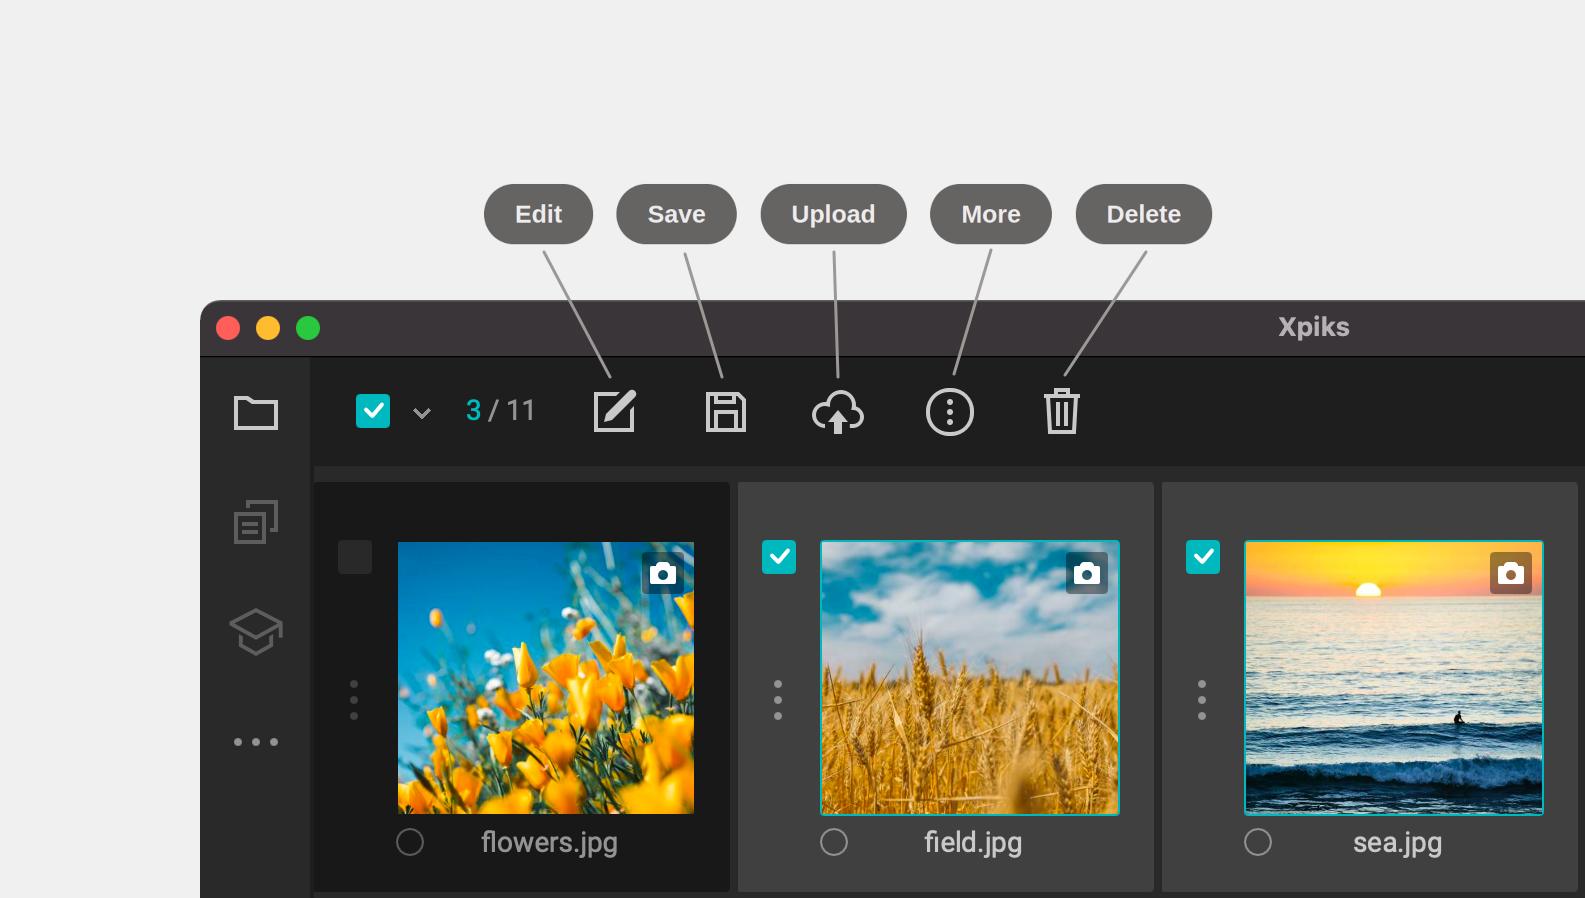The height and width of the screenshot is (898, 1585).
Task: Click the flowers.jpg thumbnail image
Action: pyautogui.click(x=546, y=678)
